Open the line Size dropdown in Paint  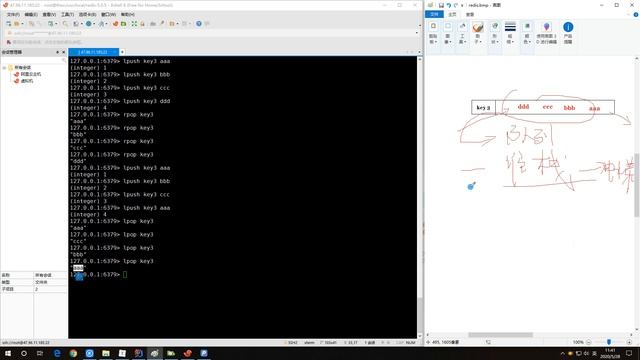pyautogui.click(x=510, y=33)
